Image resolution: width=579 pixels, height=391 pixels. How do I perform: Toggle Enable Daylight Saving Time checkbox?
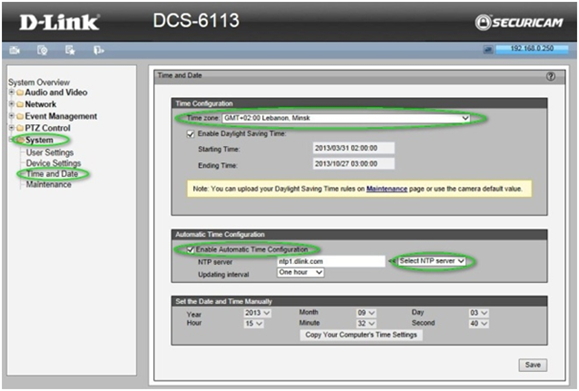[x=191, y=134]
